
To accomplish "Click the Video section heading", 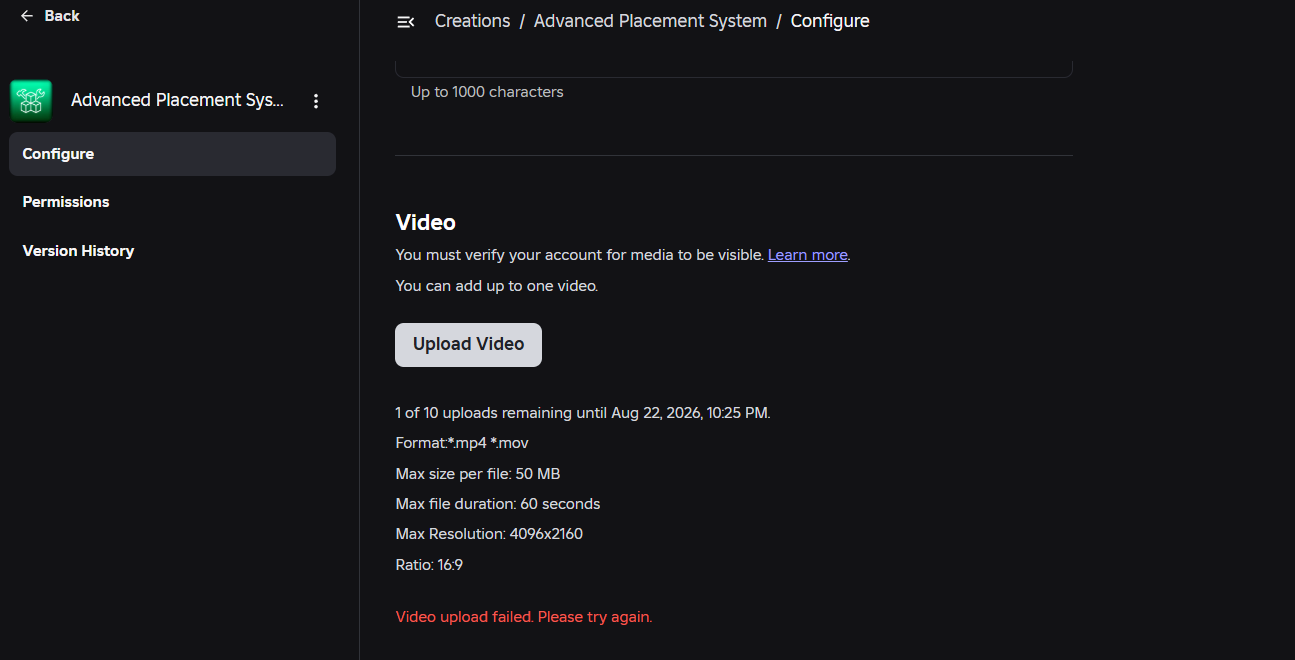I will pyautogui.click(x=426, y=222).
